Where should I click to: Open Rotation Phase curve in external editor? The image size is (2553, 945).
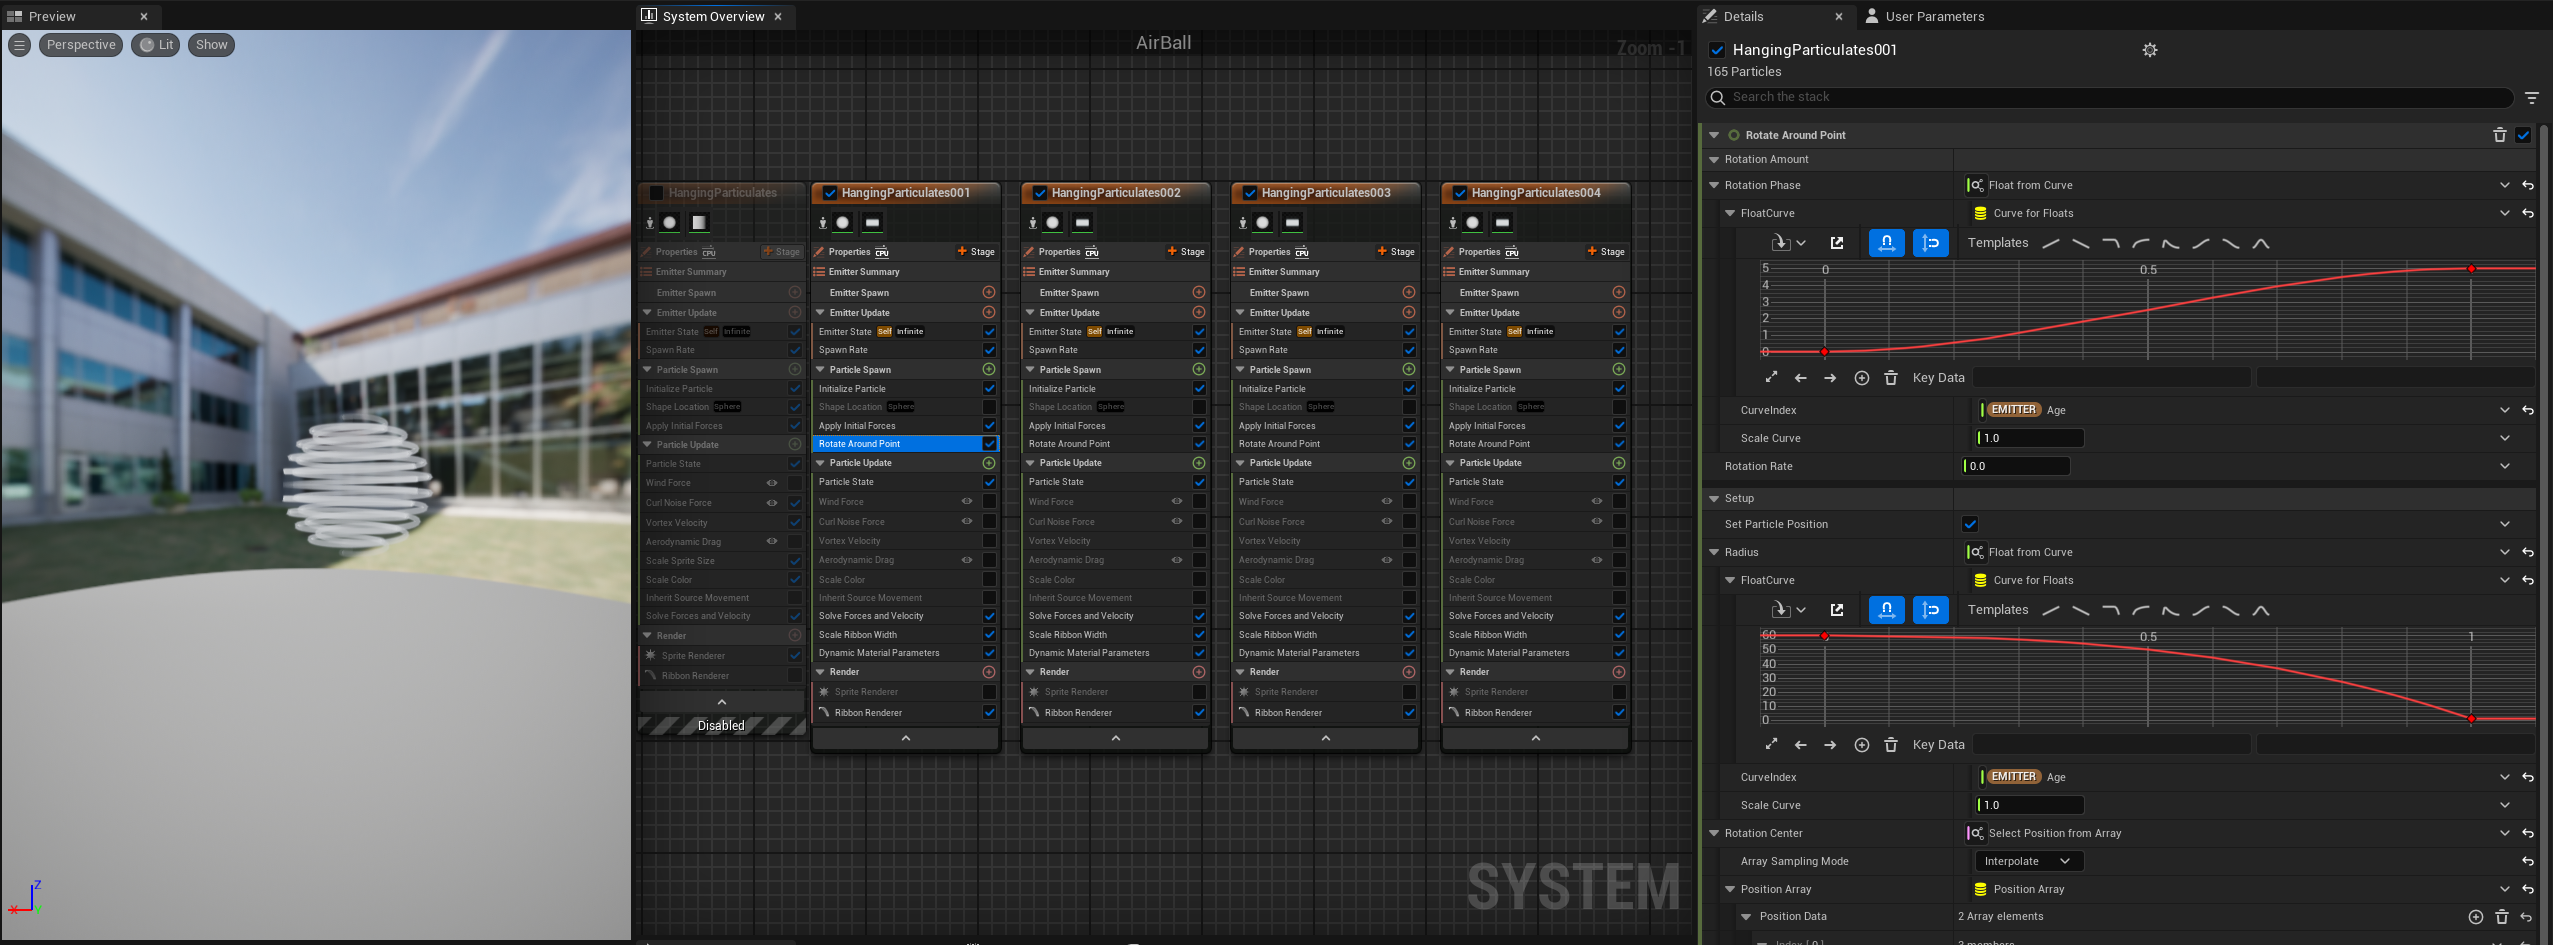[1836, 243]
